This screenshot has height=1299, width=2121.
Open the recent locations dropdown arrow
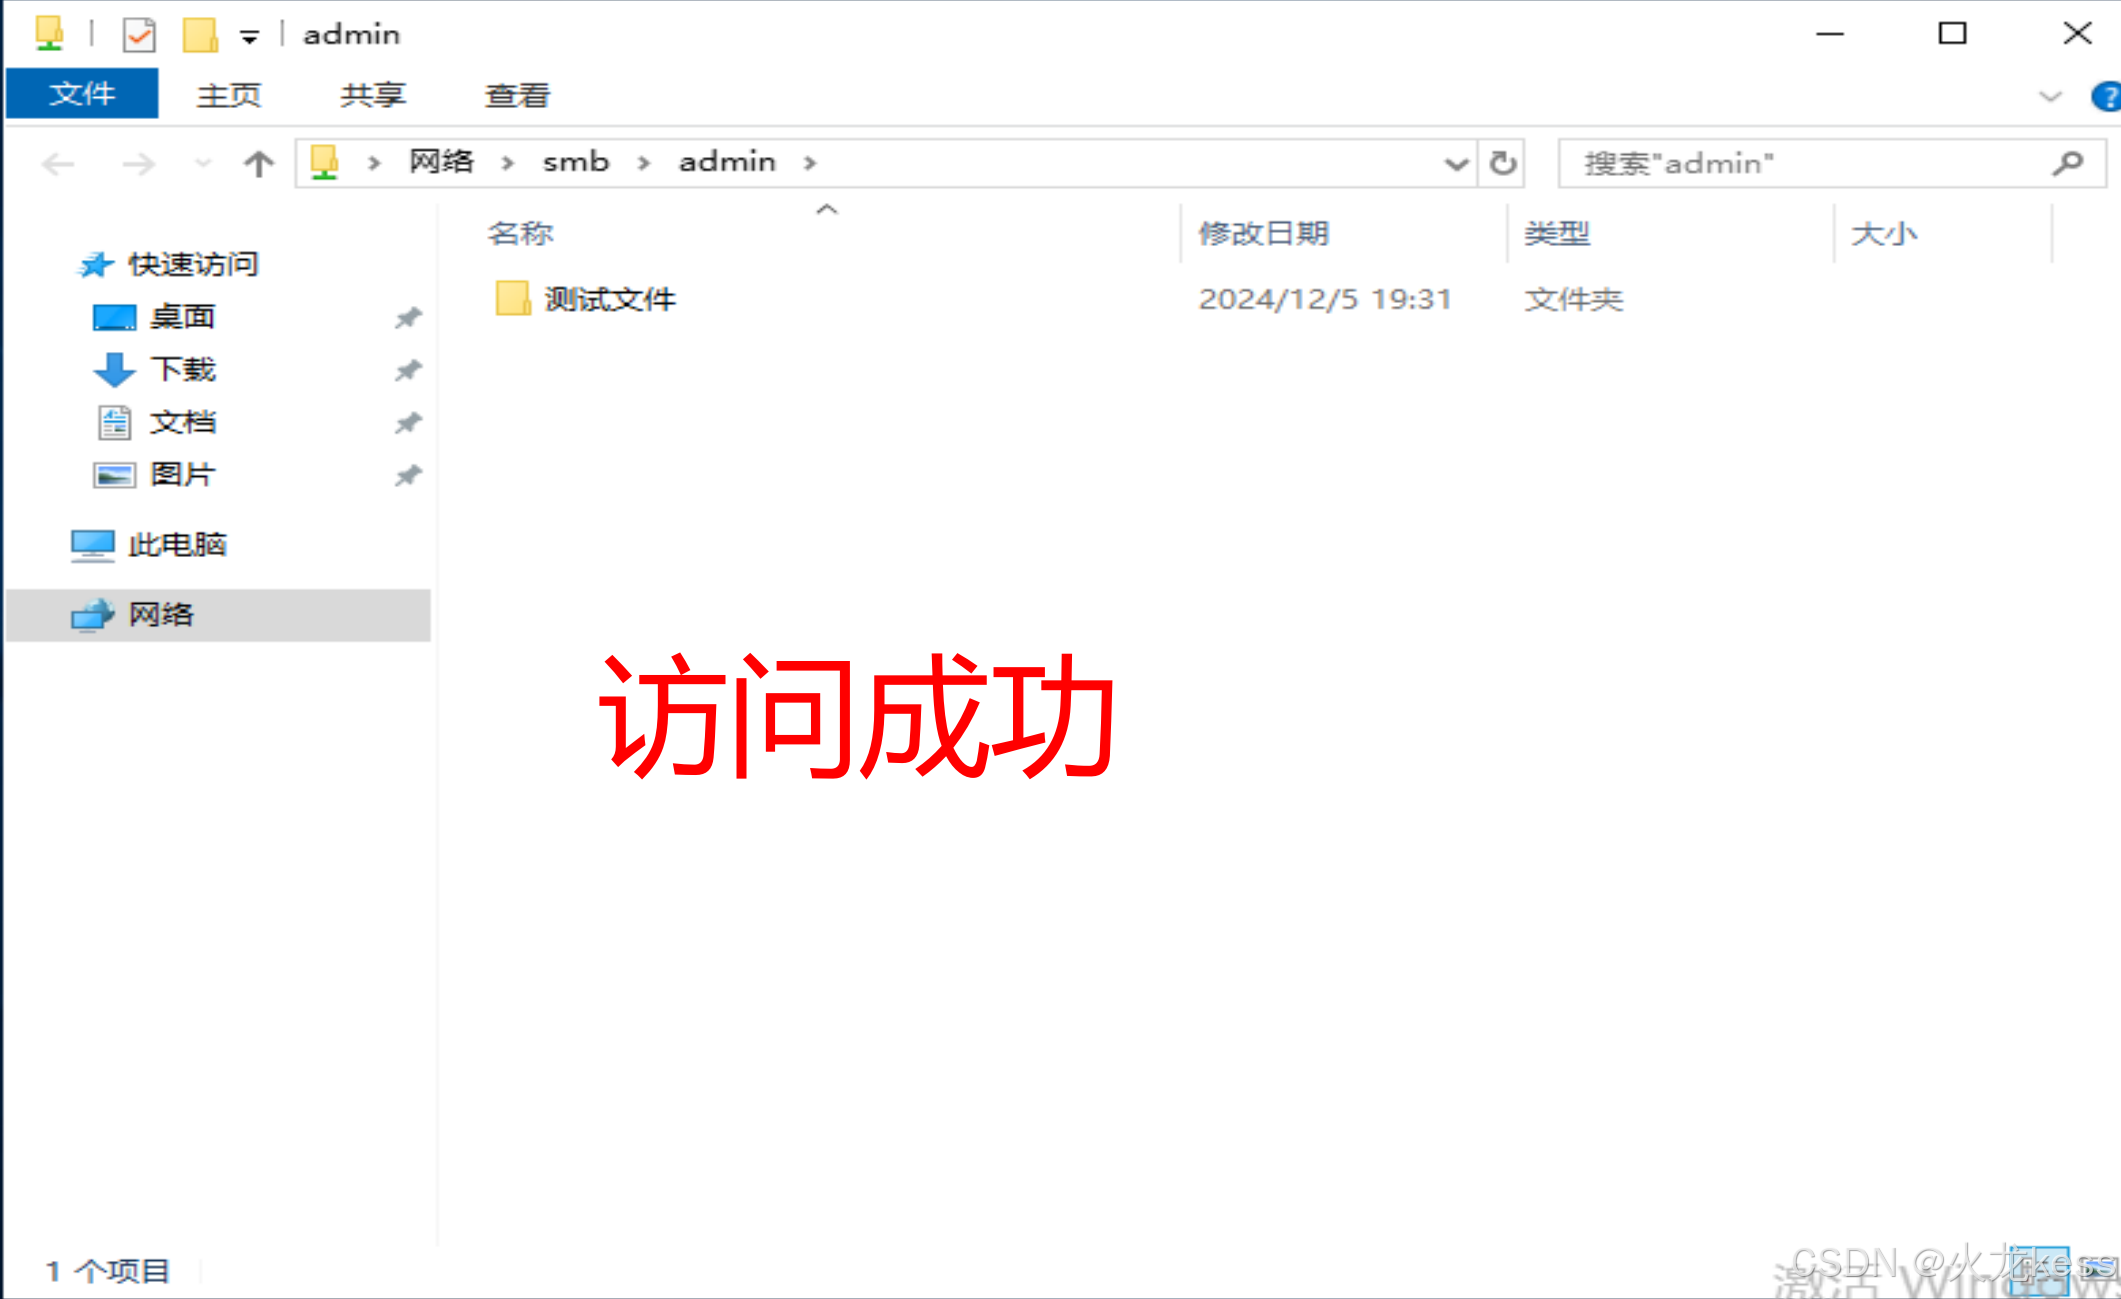(x=203, y=163)
